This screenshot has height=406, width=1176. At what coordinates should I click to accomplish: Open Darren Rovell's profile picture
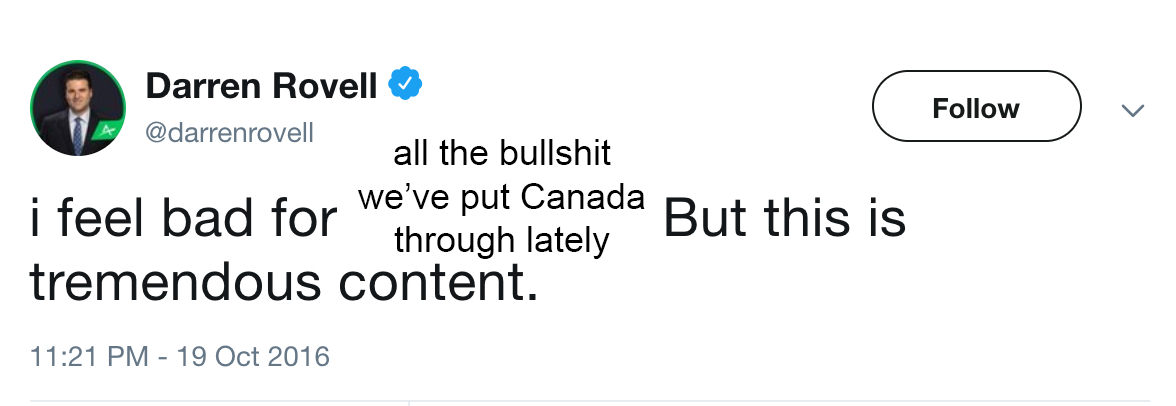tap(78, 109)
